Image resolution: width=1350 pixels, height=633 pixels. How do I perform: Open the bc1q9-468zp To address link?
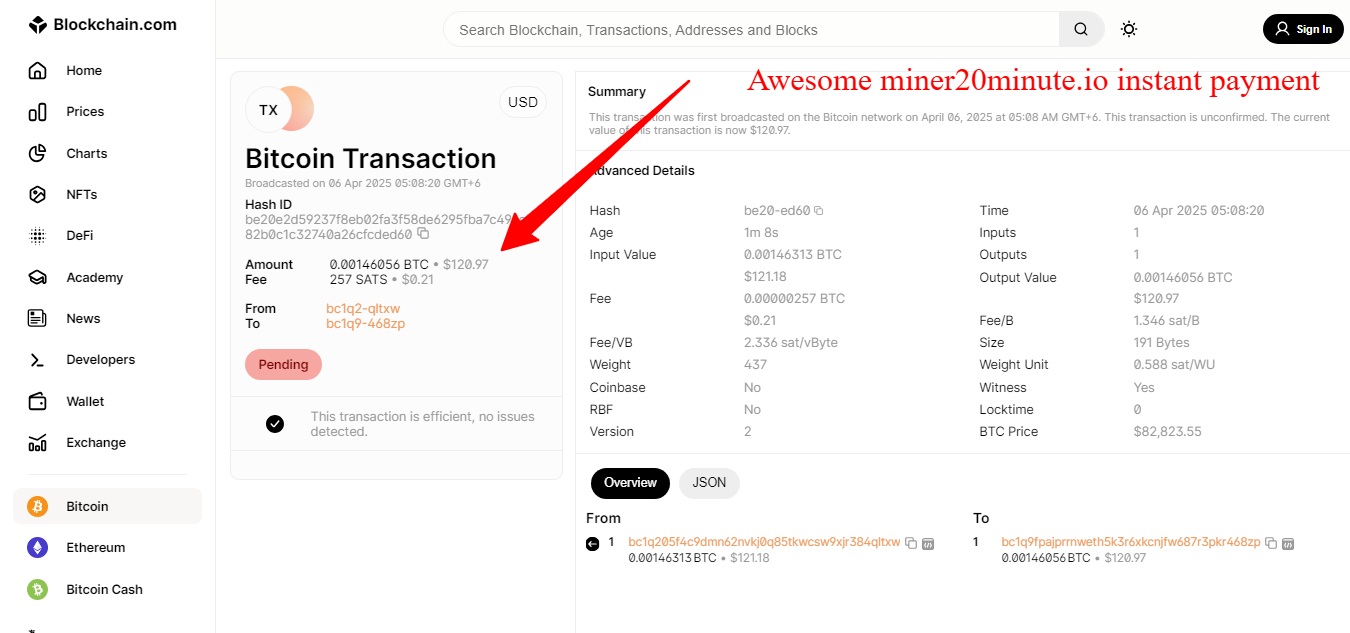coord(365,324)
